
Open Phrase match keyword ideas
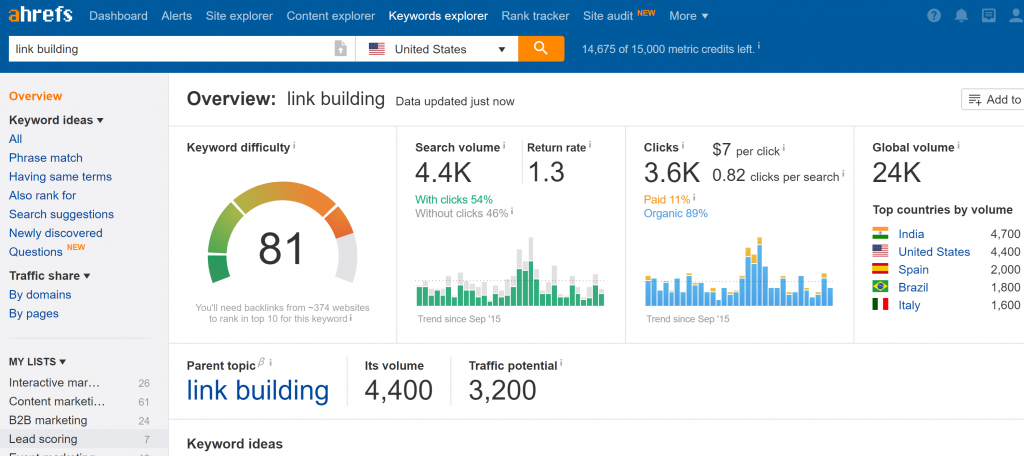tap(46, 158)
